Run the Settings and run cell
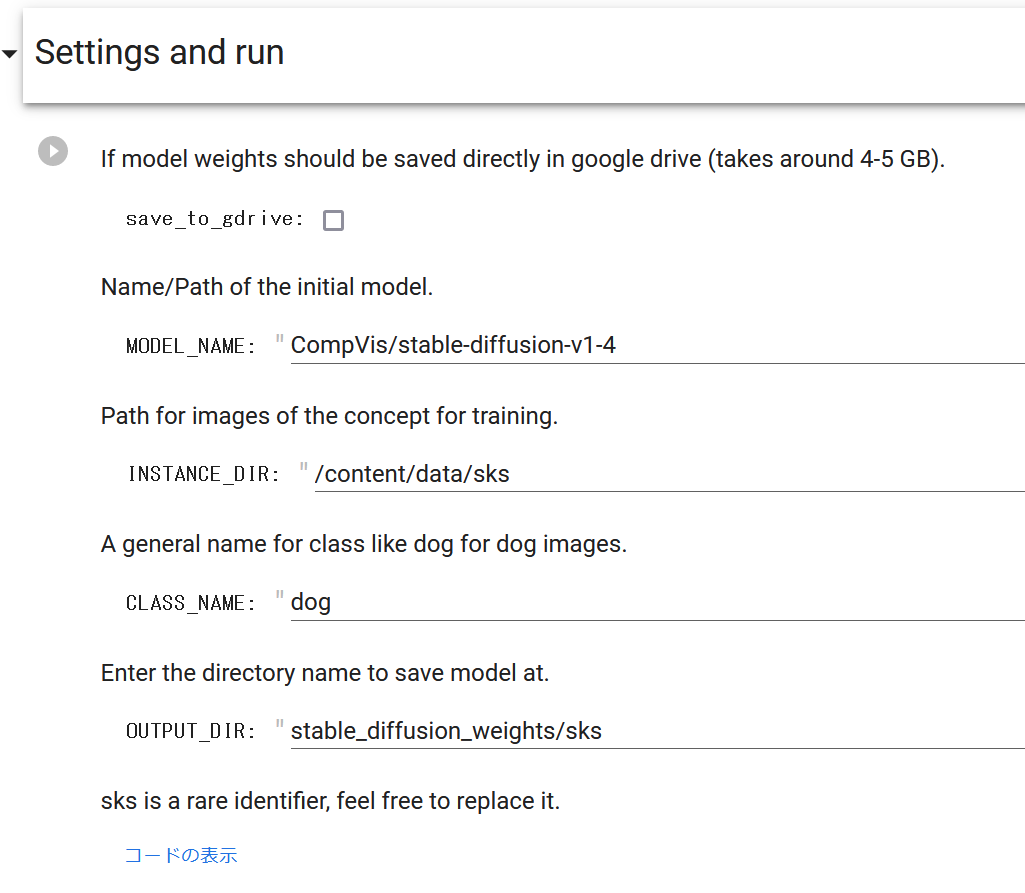Screen dimensions: 1025x893 coord(53,151)
